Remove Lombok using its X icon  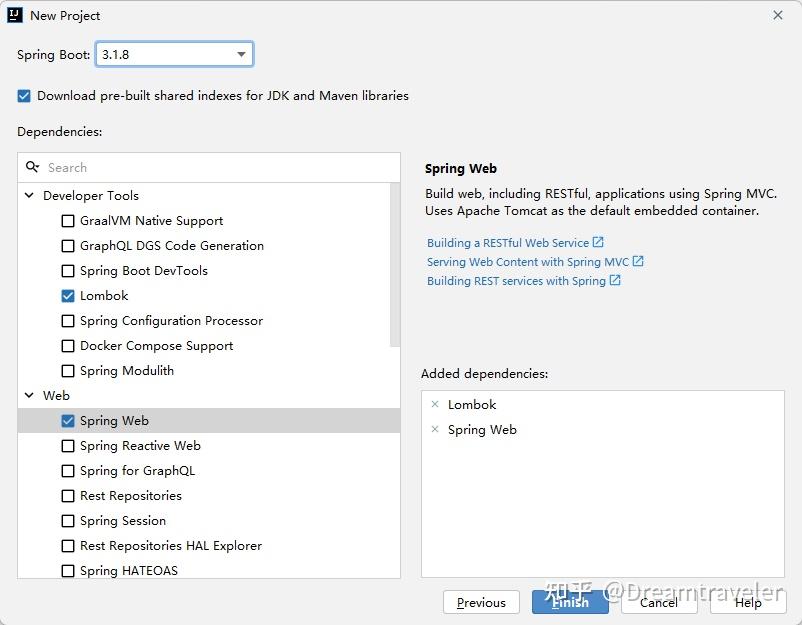click(x=435, y=404)
